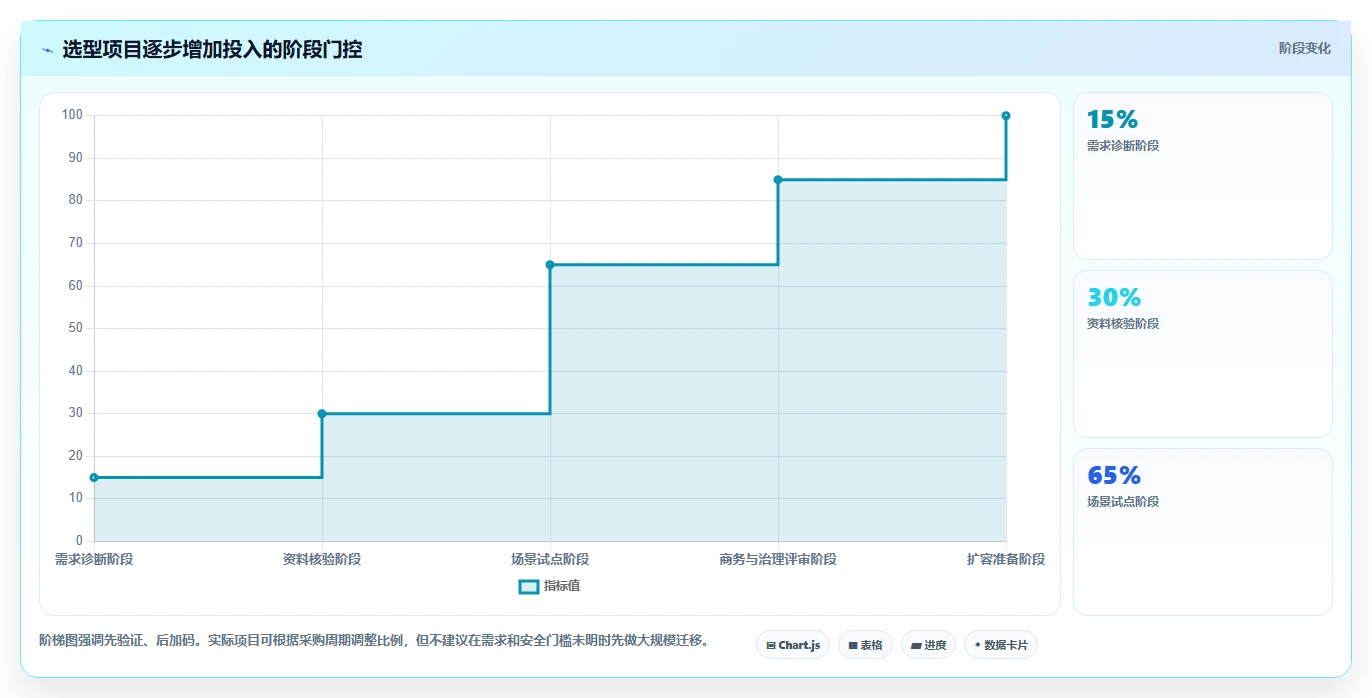The image size is (1372, 698).
Task: Select the 需求诊断阶段 data point at 15
Action: [94, 478]
